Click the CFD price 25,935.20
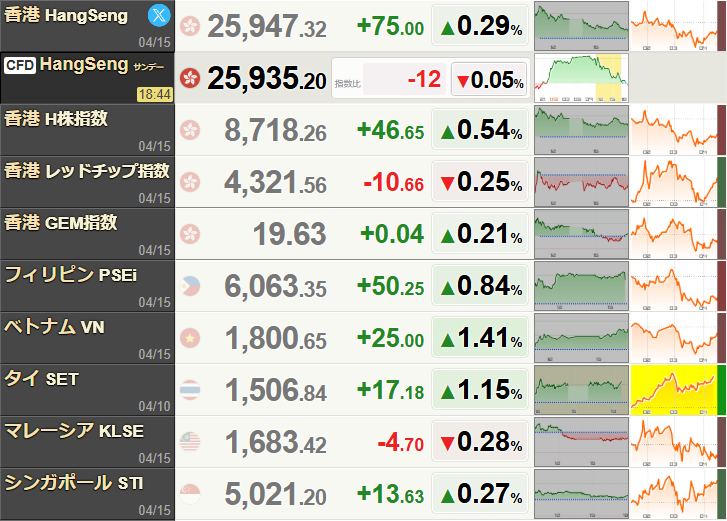Screen dimensions: 727x521 [267, 78]
